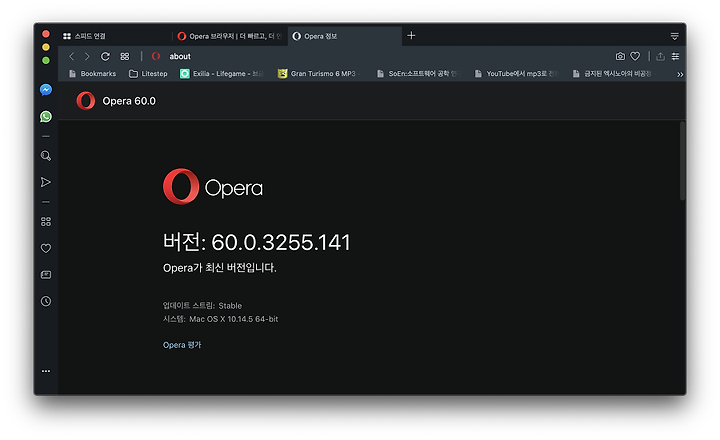The width and height of the screenshot is (720, 440).
Task: Open Facebook Messenger in the sidebar
Action: (x=46, y=90)
